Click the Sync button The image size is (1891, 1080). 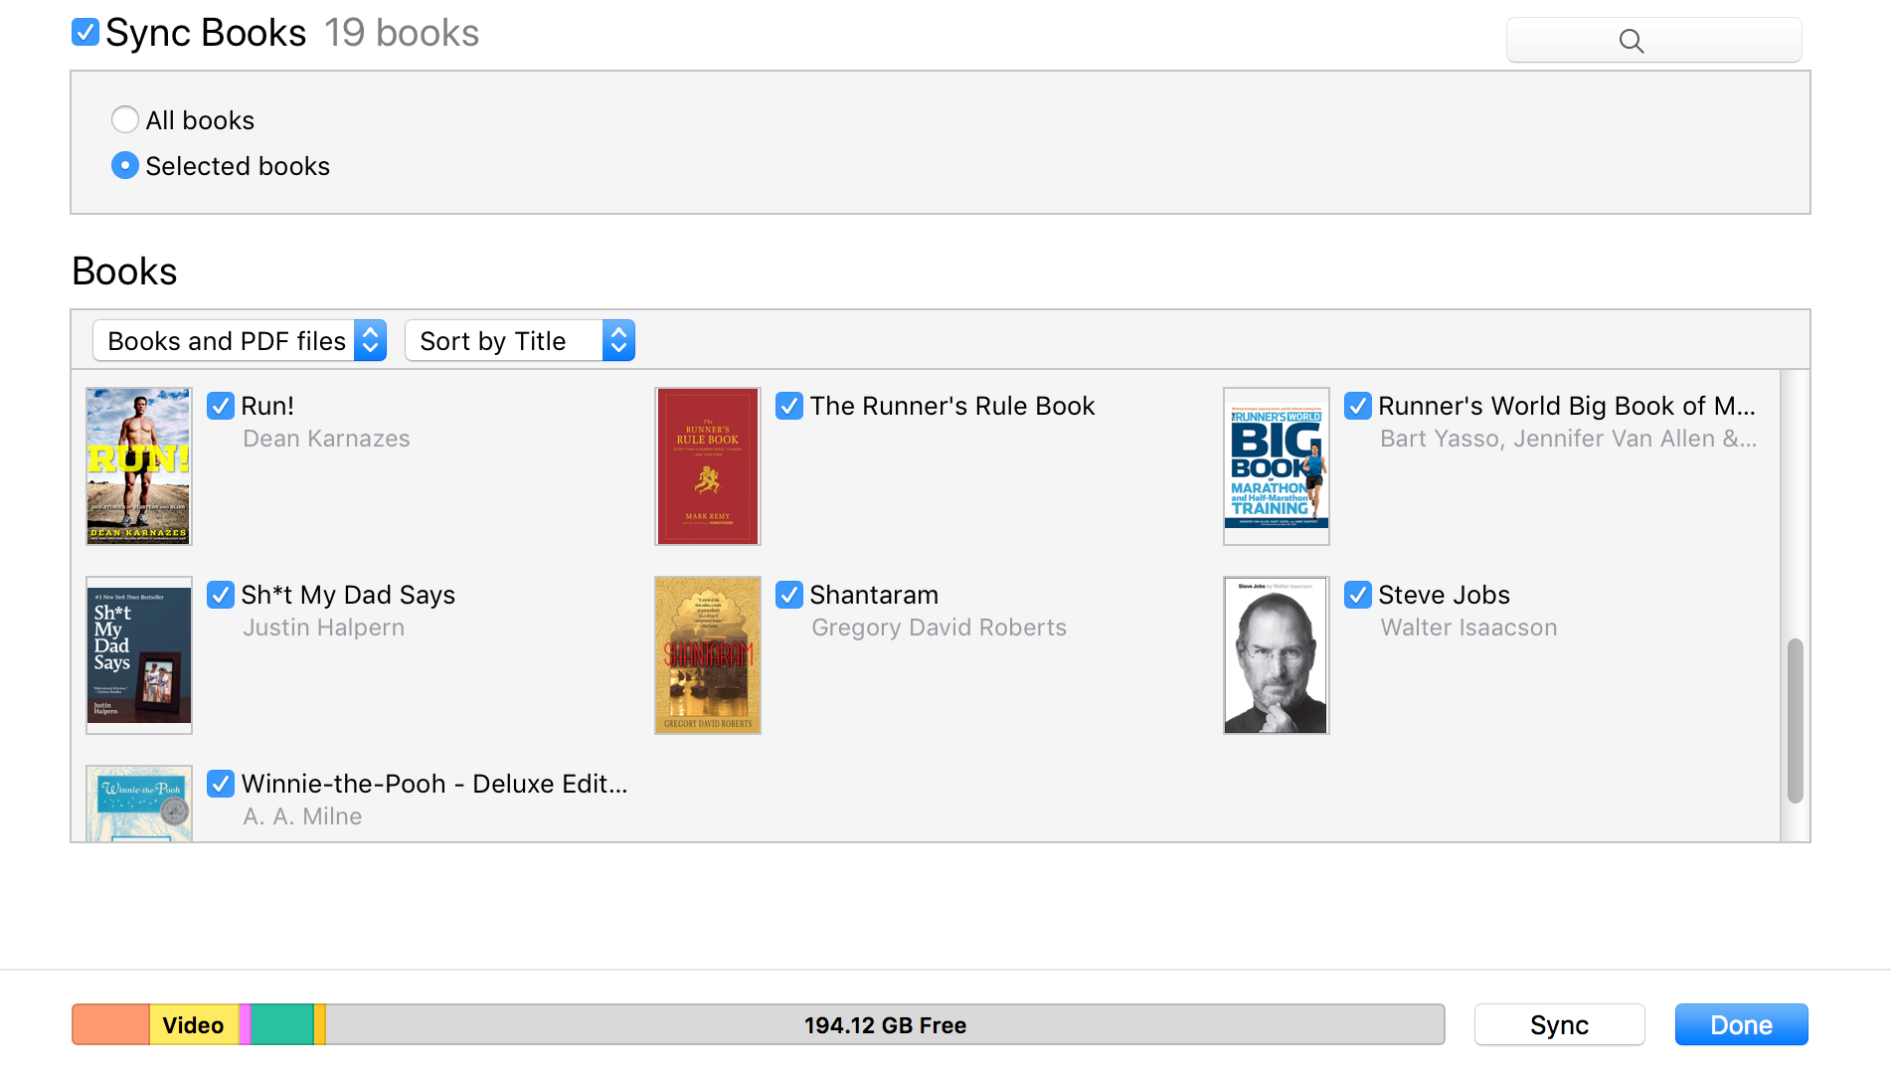1558,1024
